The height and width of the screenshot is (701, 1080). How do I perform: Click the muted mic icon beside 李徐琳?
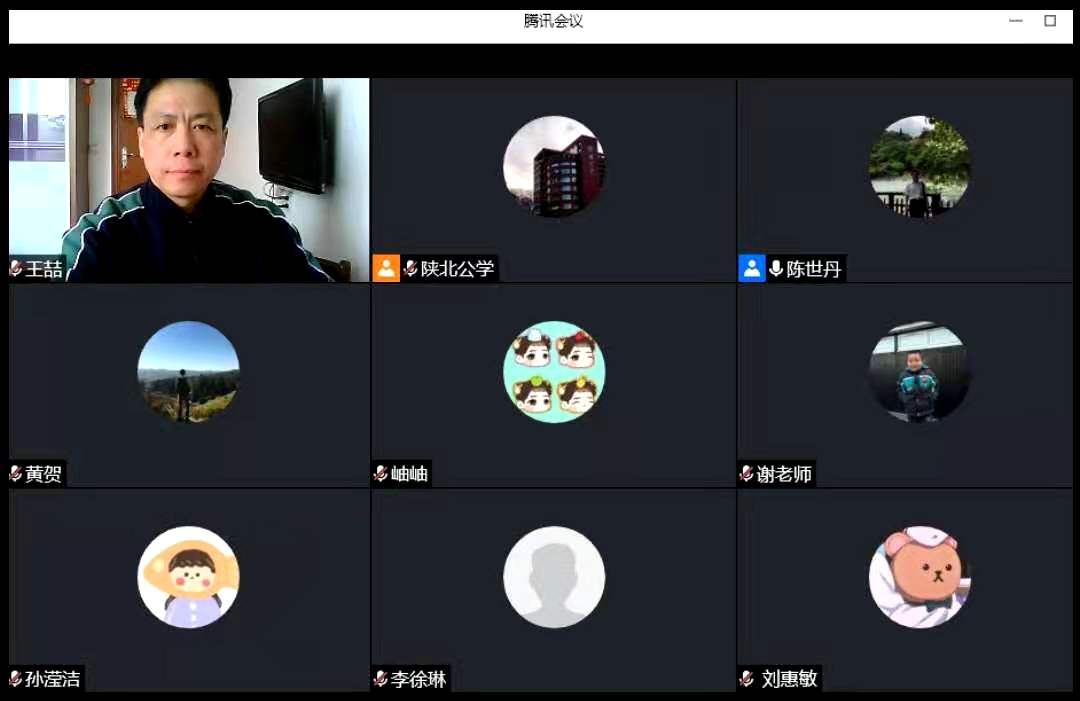380,679
